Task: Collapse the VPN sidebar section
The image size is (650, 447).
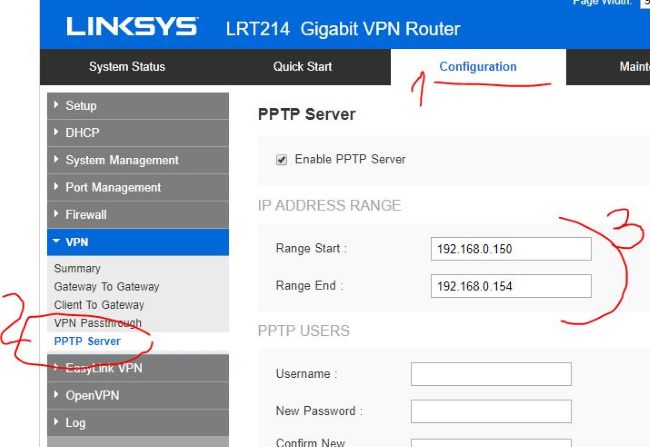Action: [77, 242]
